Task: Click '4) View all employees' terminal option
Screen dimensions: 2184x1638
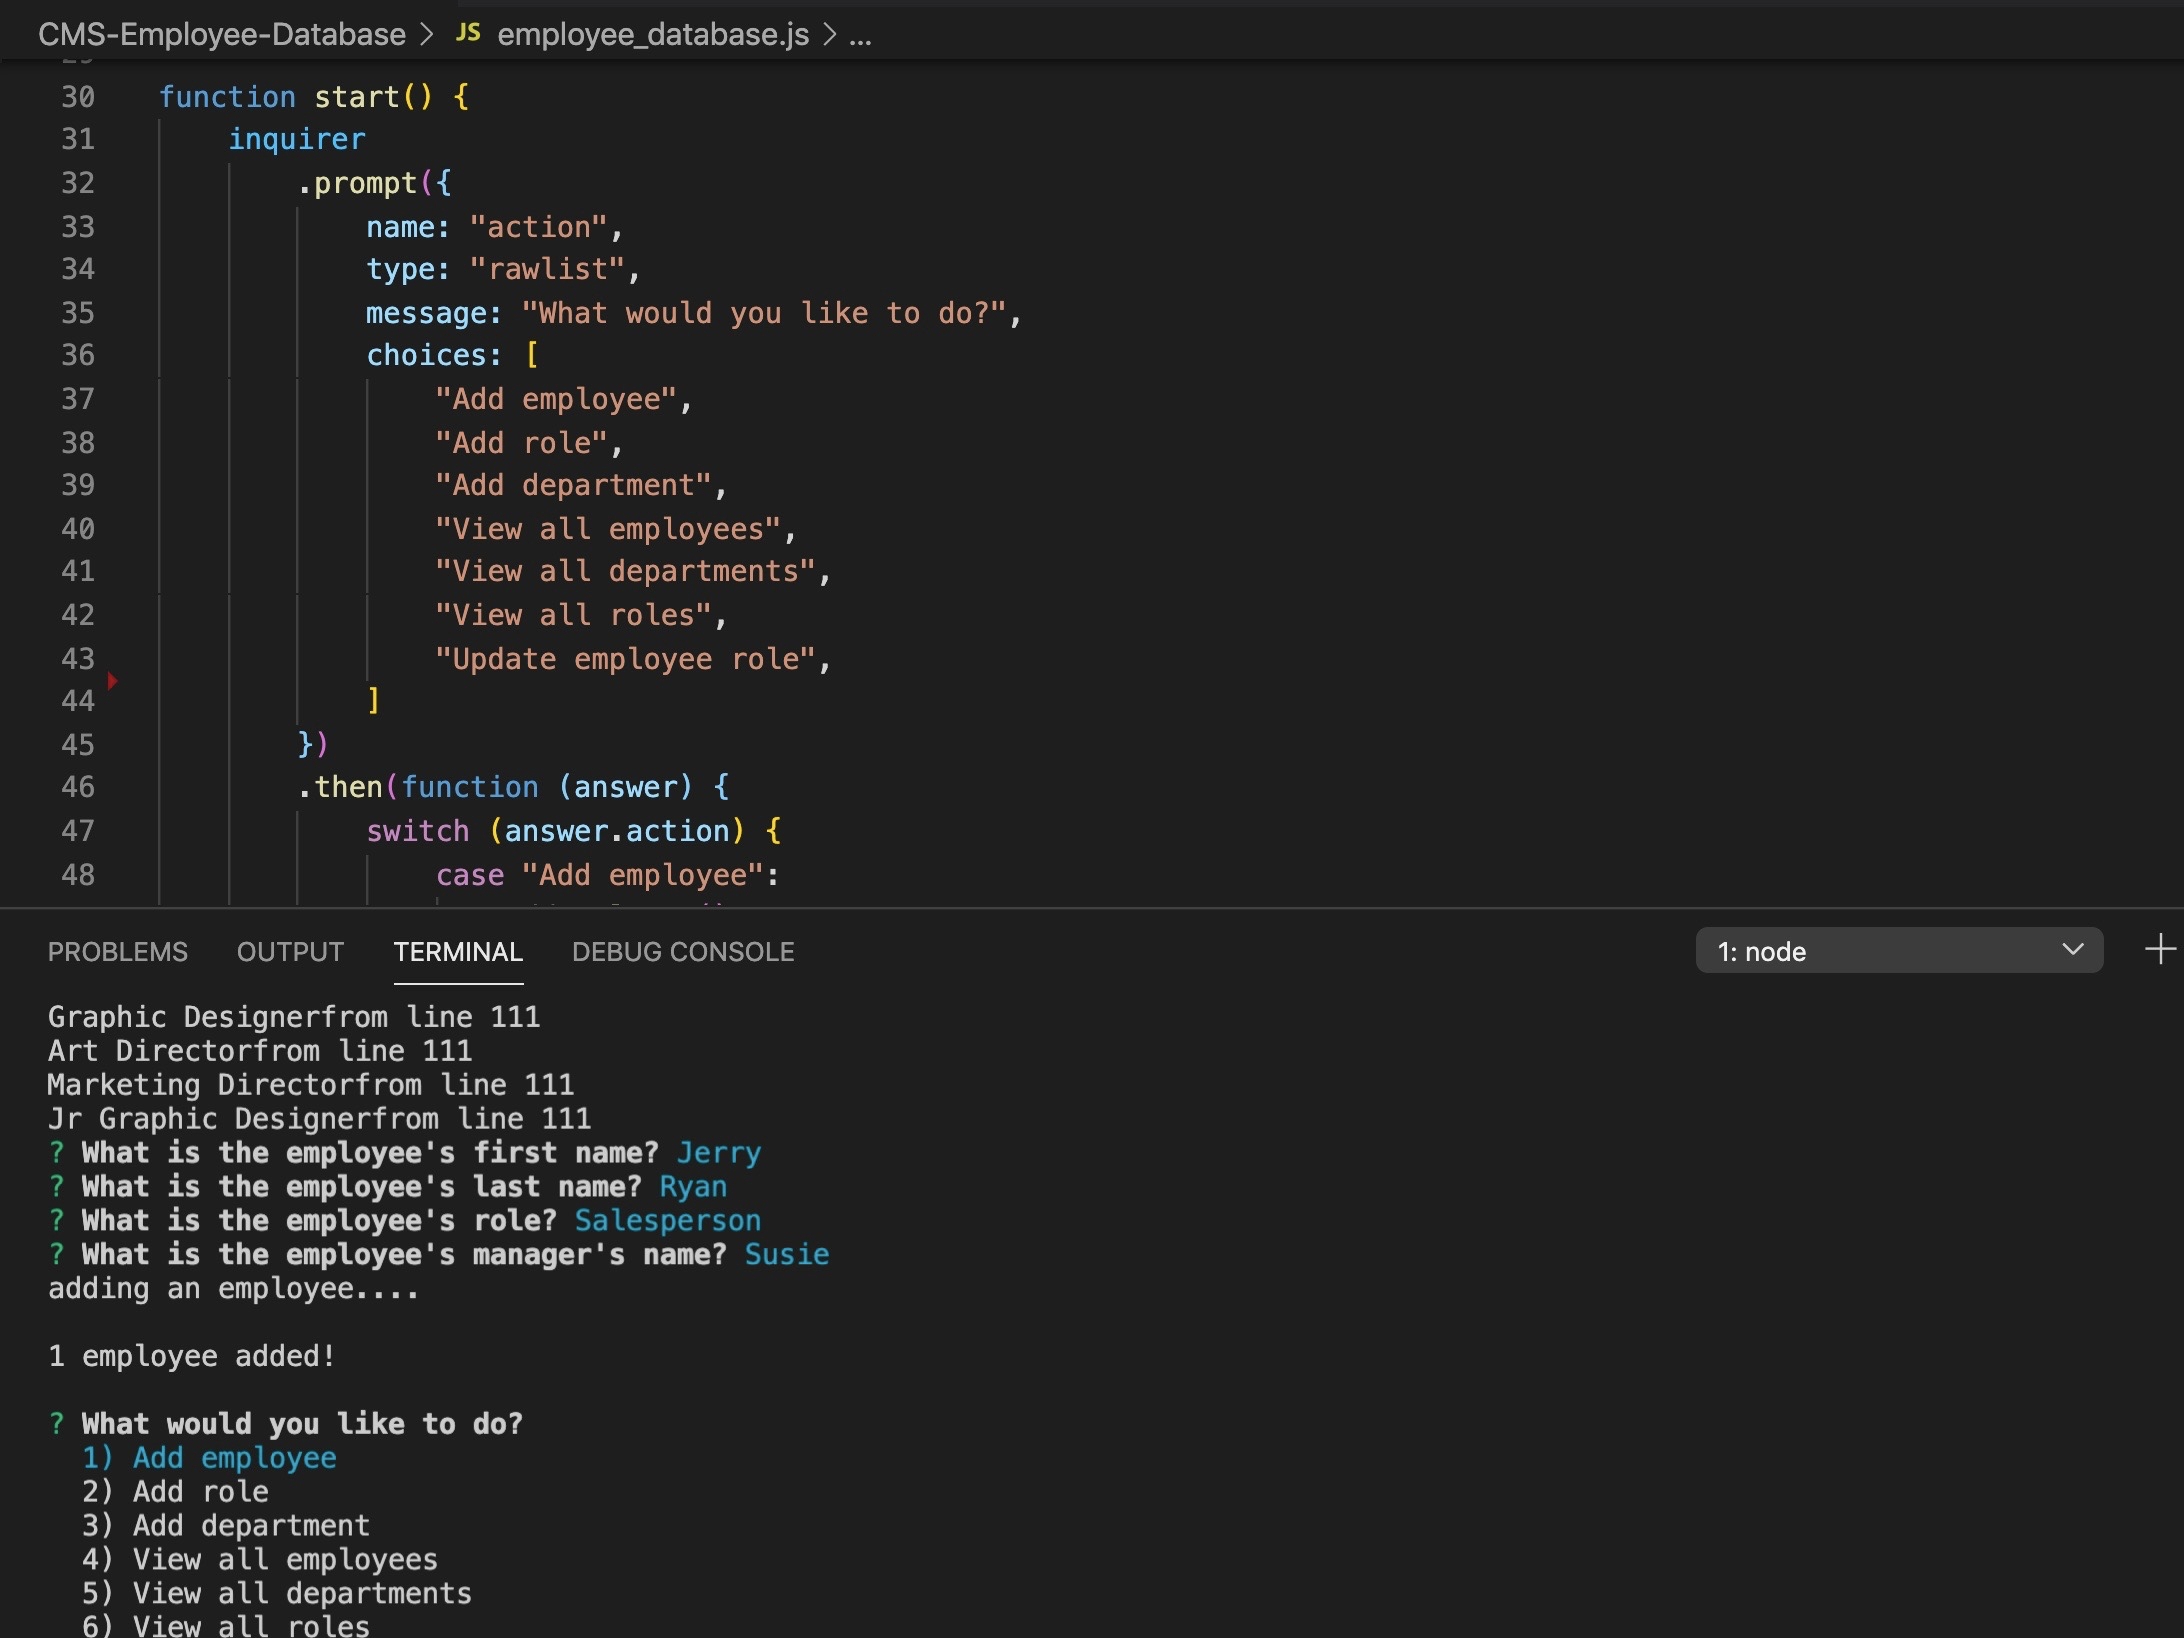Action: coord(260,1560)
